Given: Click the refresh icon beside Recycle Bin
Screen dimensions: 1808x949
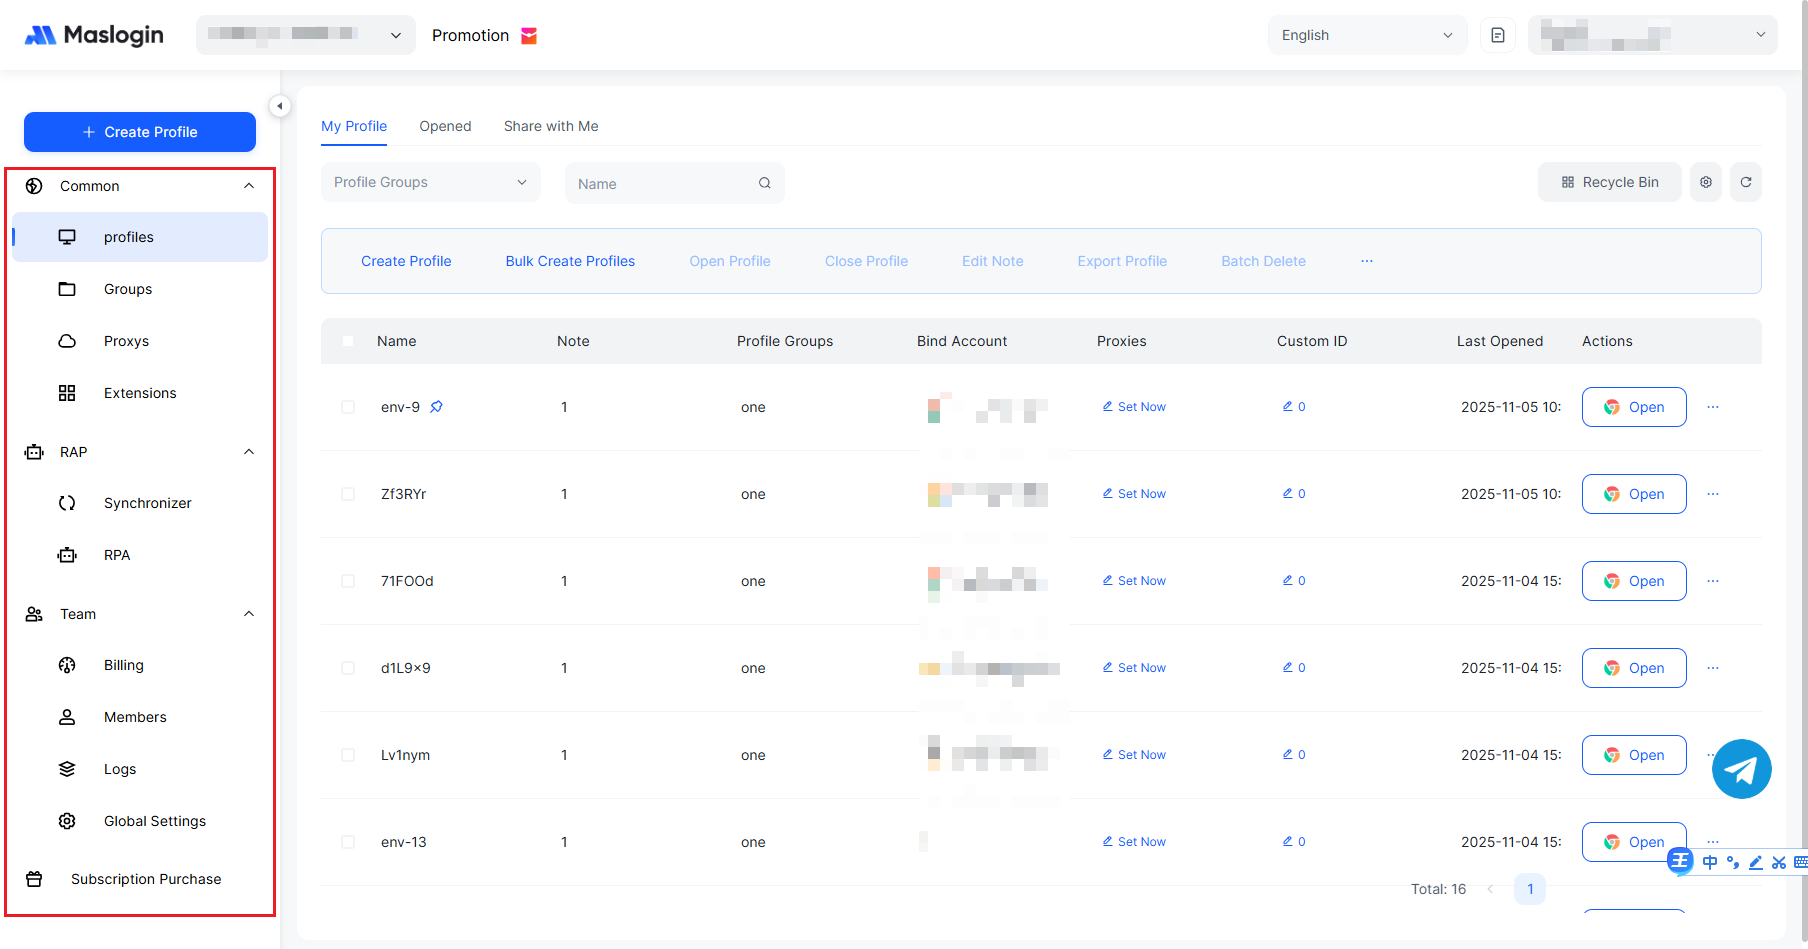Looking at the screenshot, I should 1745,182.
